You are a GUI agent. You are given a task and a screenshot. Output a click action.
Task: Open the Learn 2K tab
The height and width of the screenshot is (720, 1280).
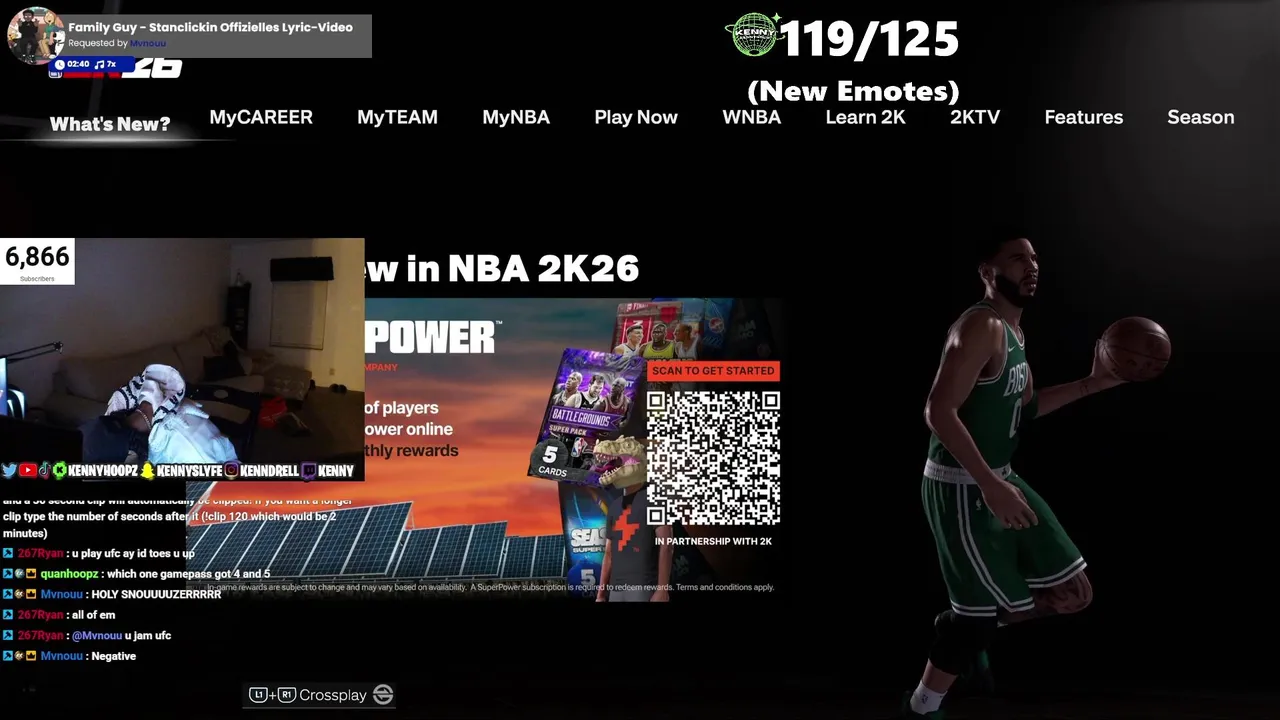(865, 117)
